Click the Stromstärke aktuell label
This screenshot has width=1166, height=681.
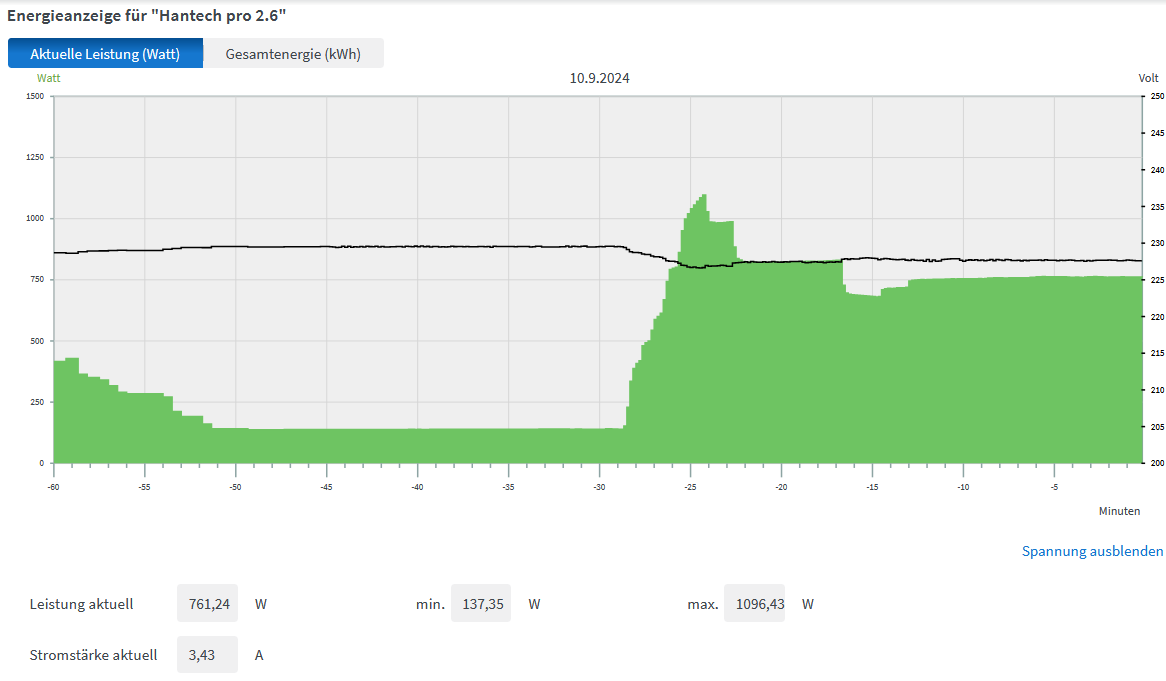[94, 655]
